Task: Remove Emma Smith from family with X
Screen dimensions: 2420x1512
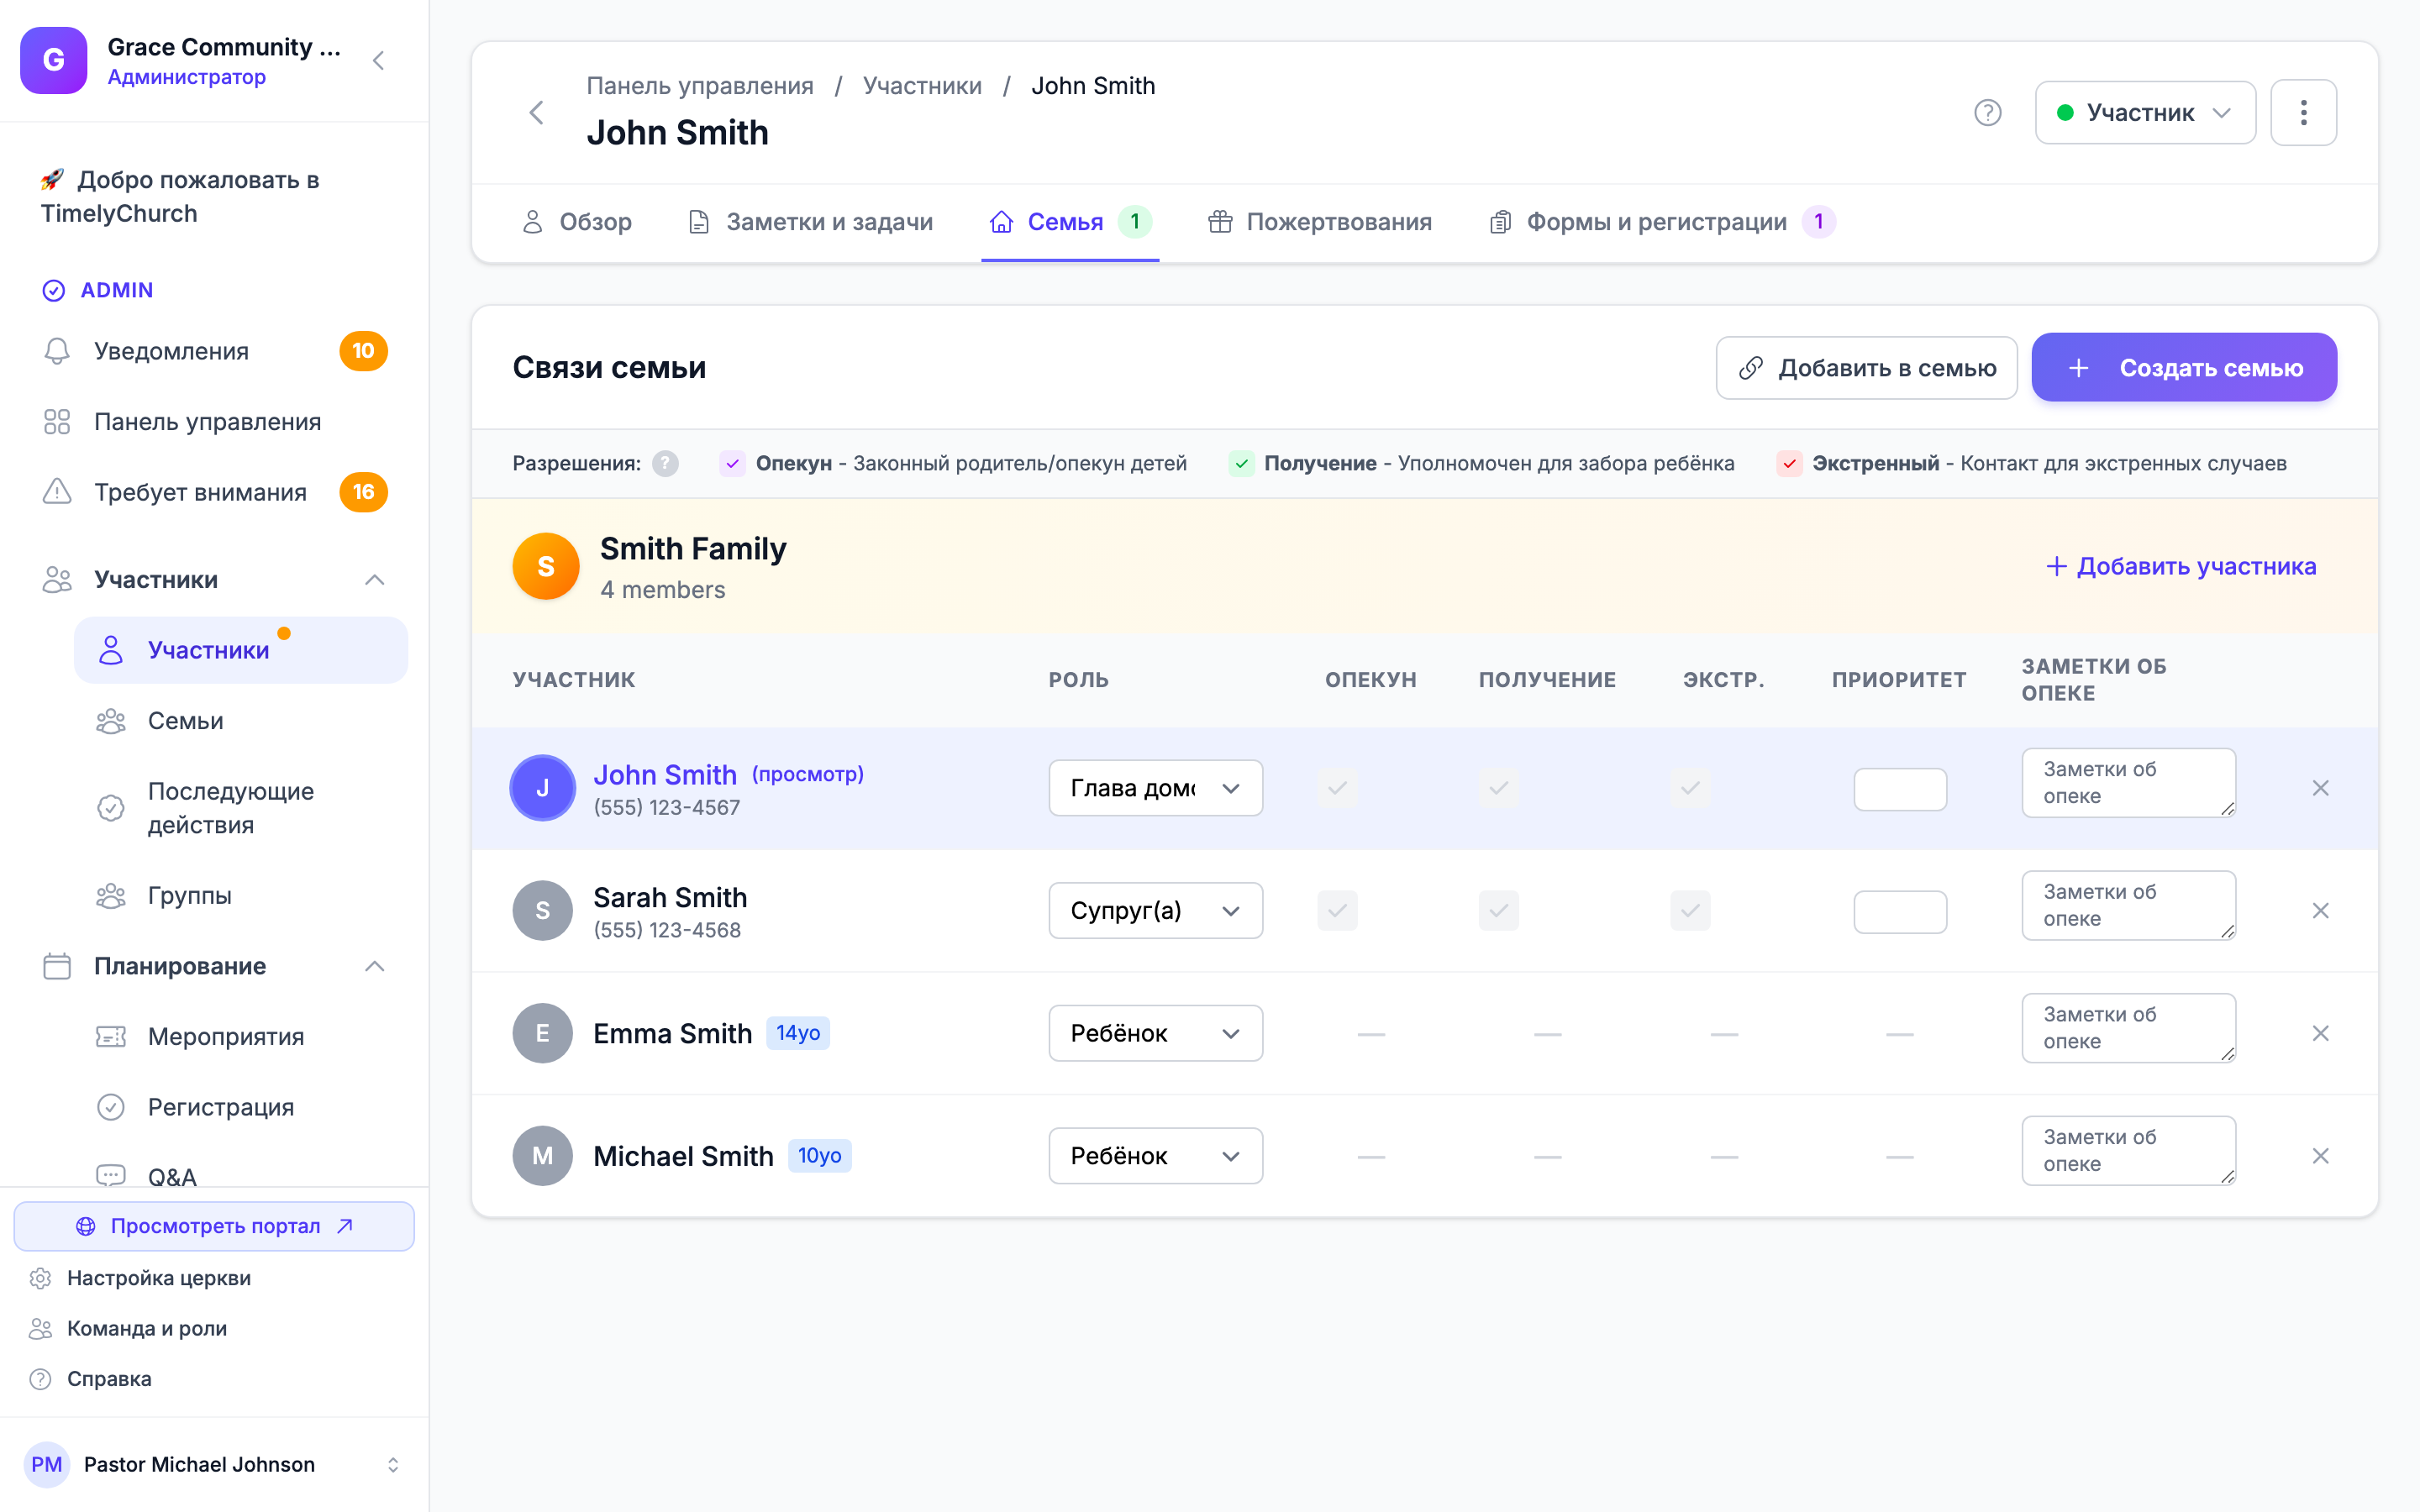Action: coord(2320,1033)
